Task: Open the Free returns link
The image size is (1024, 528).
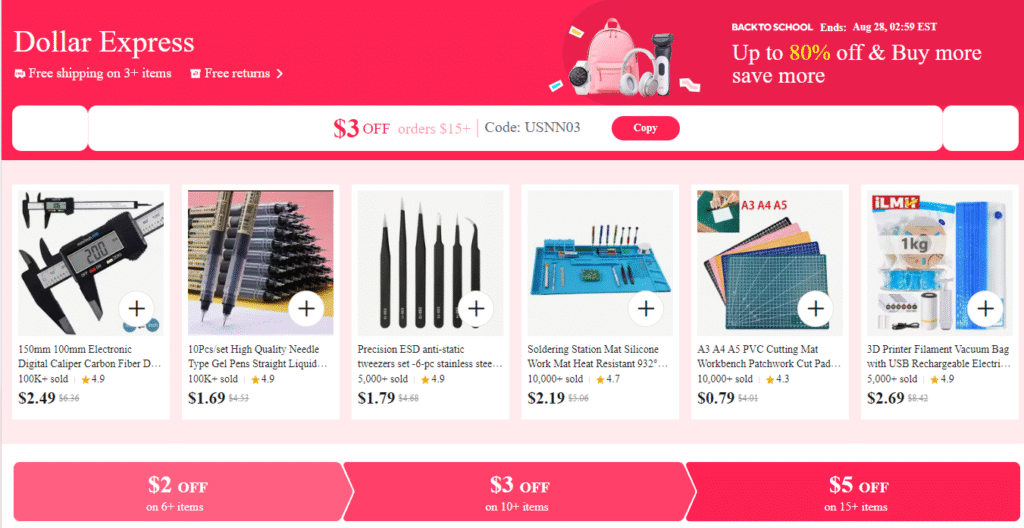Action: (x=237, y=73)
